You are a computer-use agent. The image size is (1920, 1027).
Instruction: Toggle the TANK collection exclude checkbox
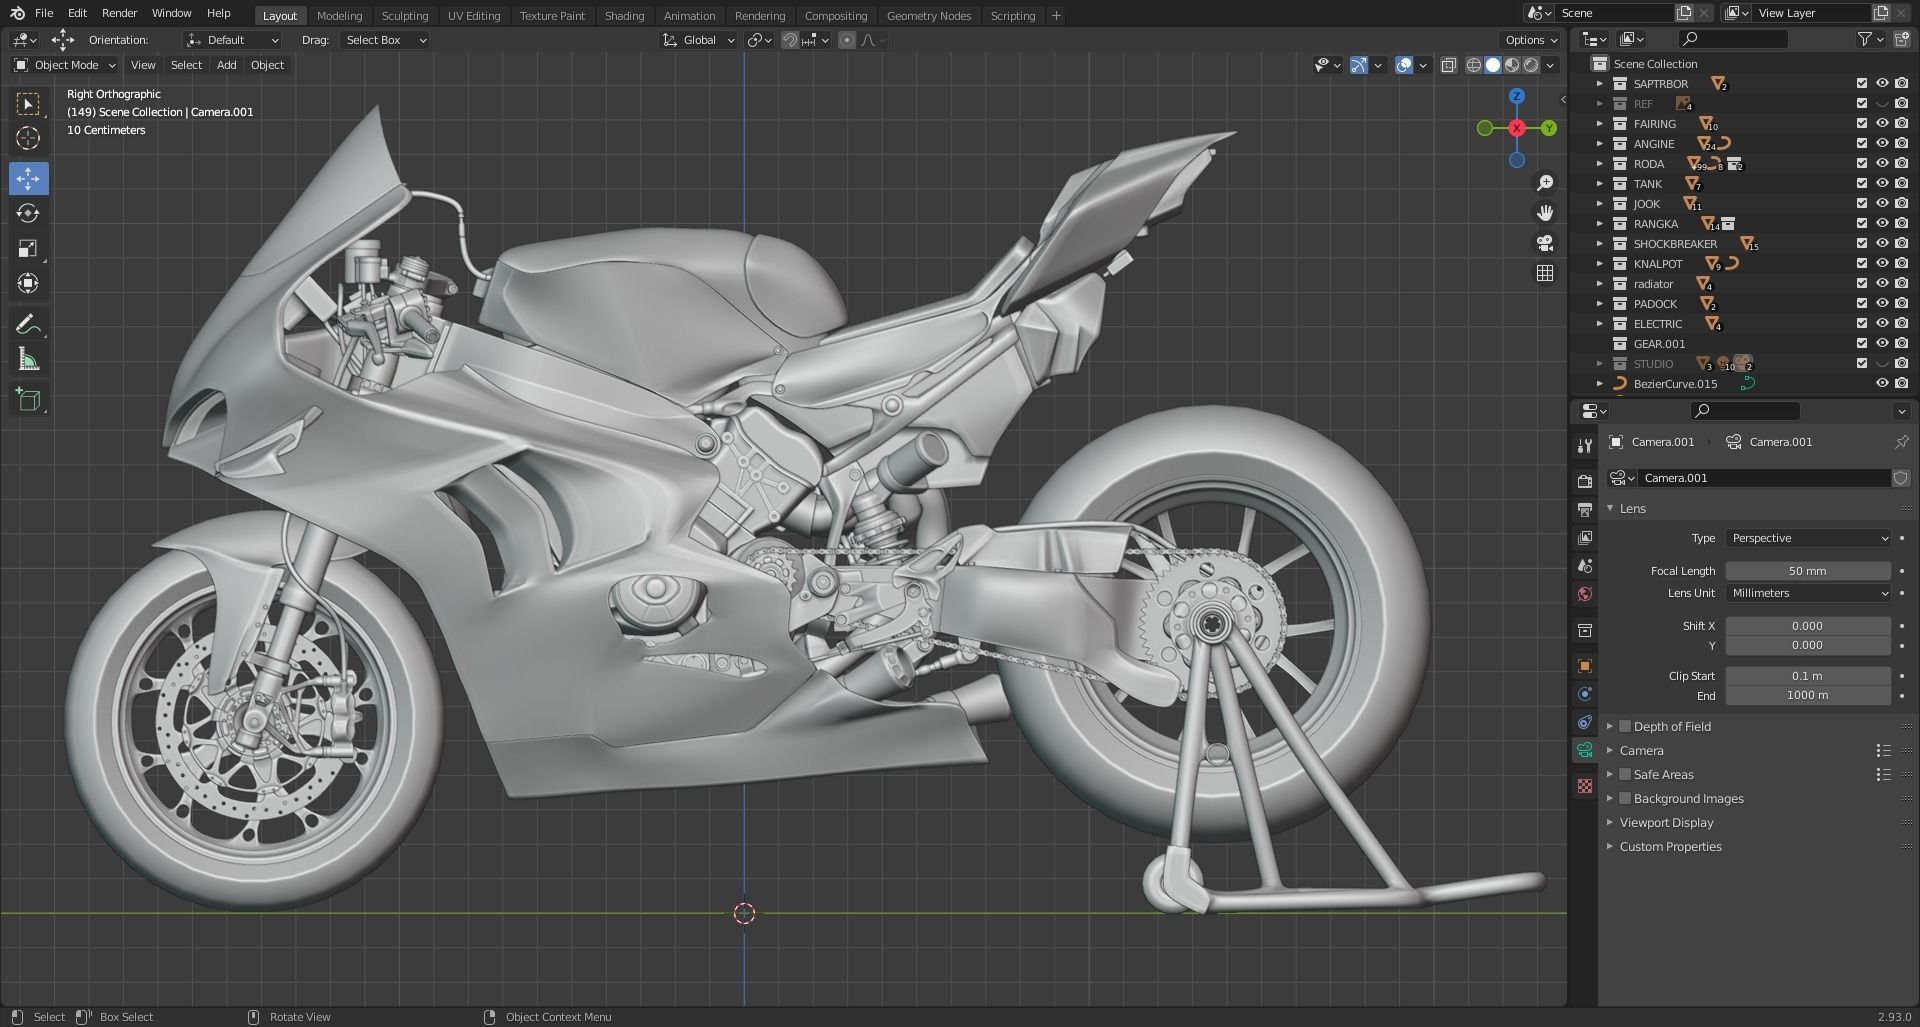point(1861,183)
